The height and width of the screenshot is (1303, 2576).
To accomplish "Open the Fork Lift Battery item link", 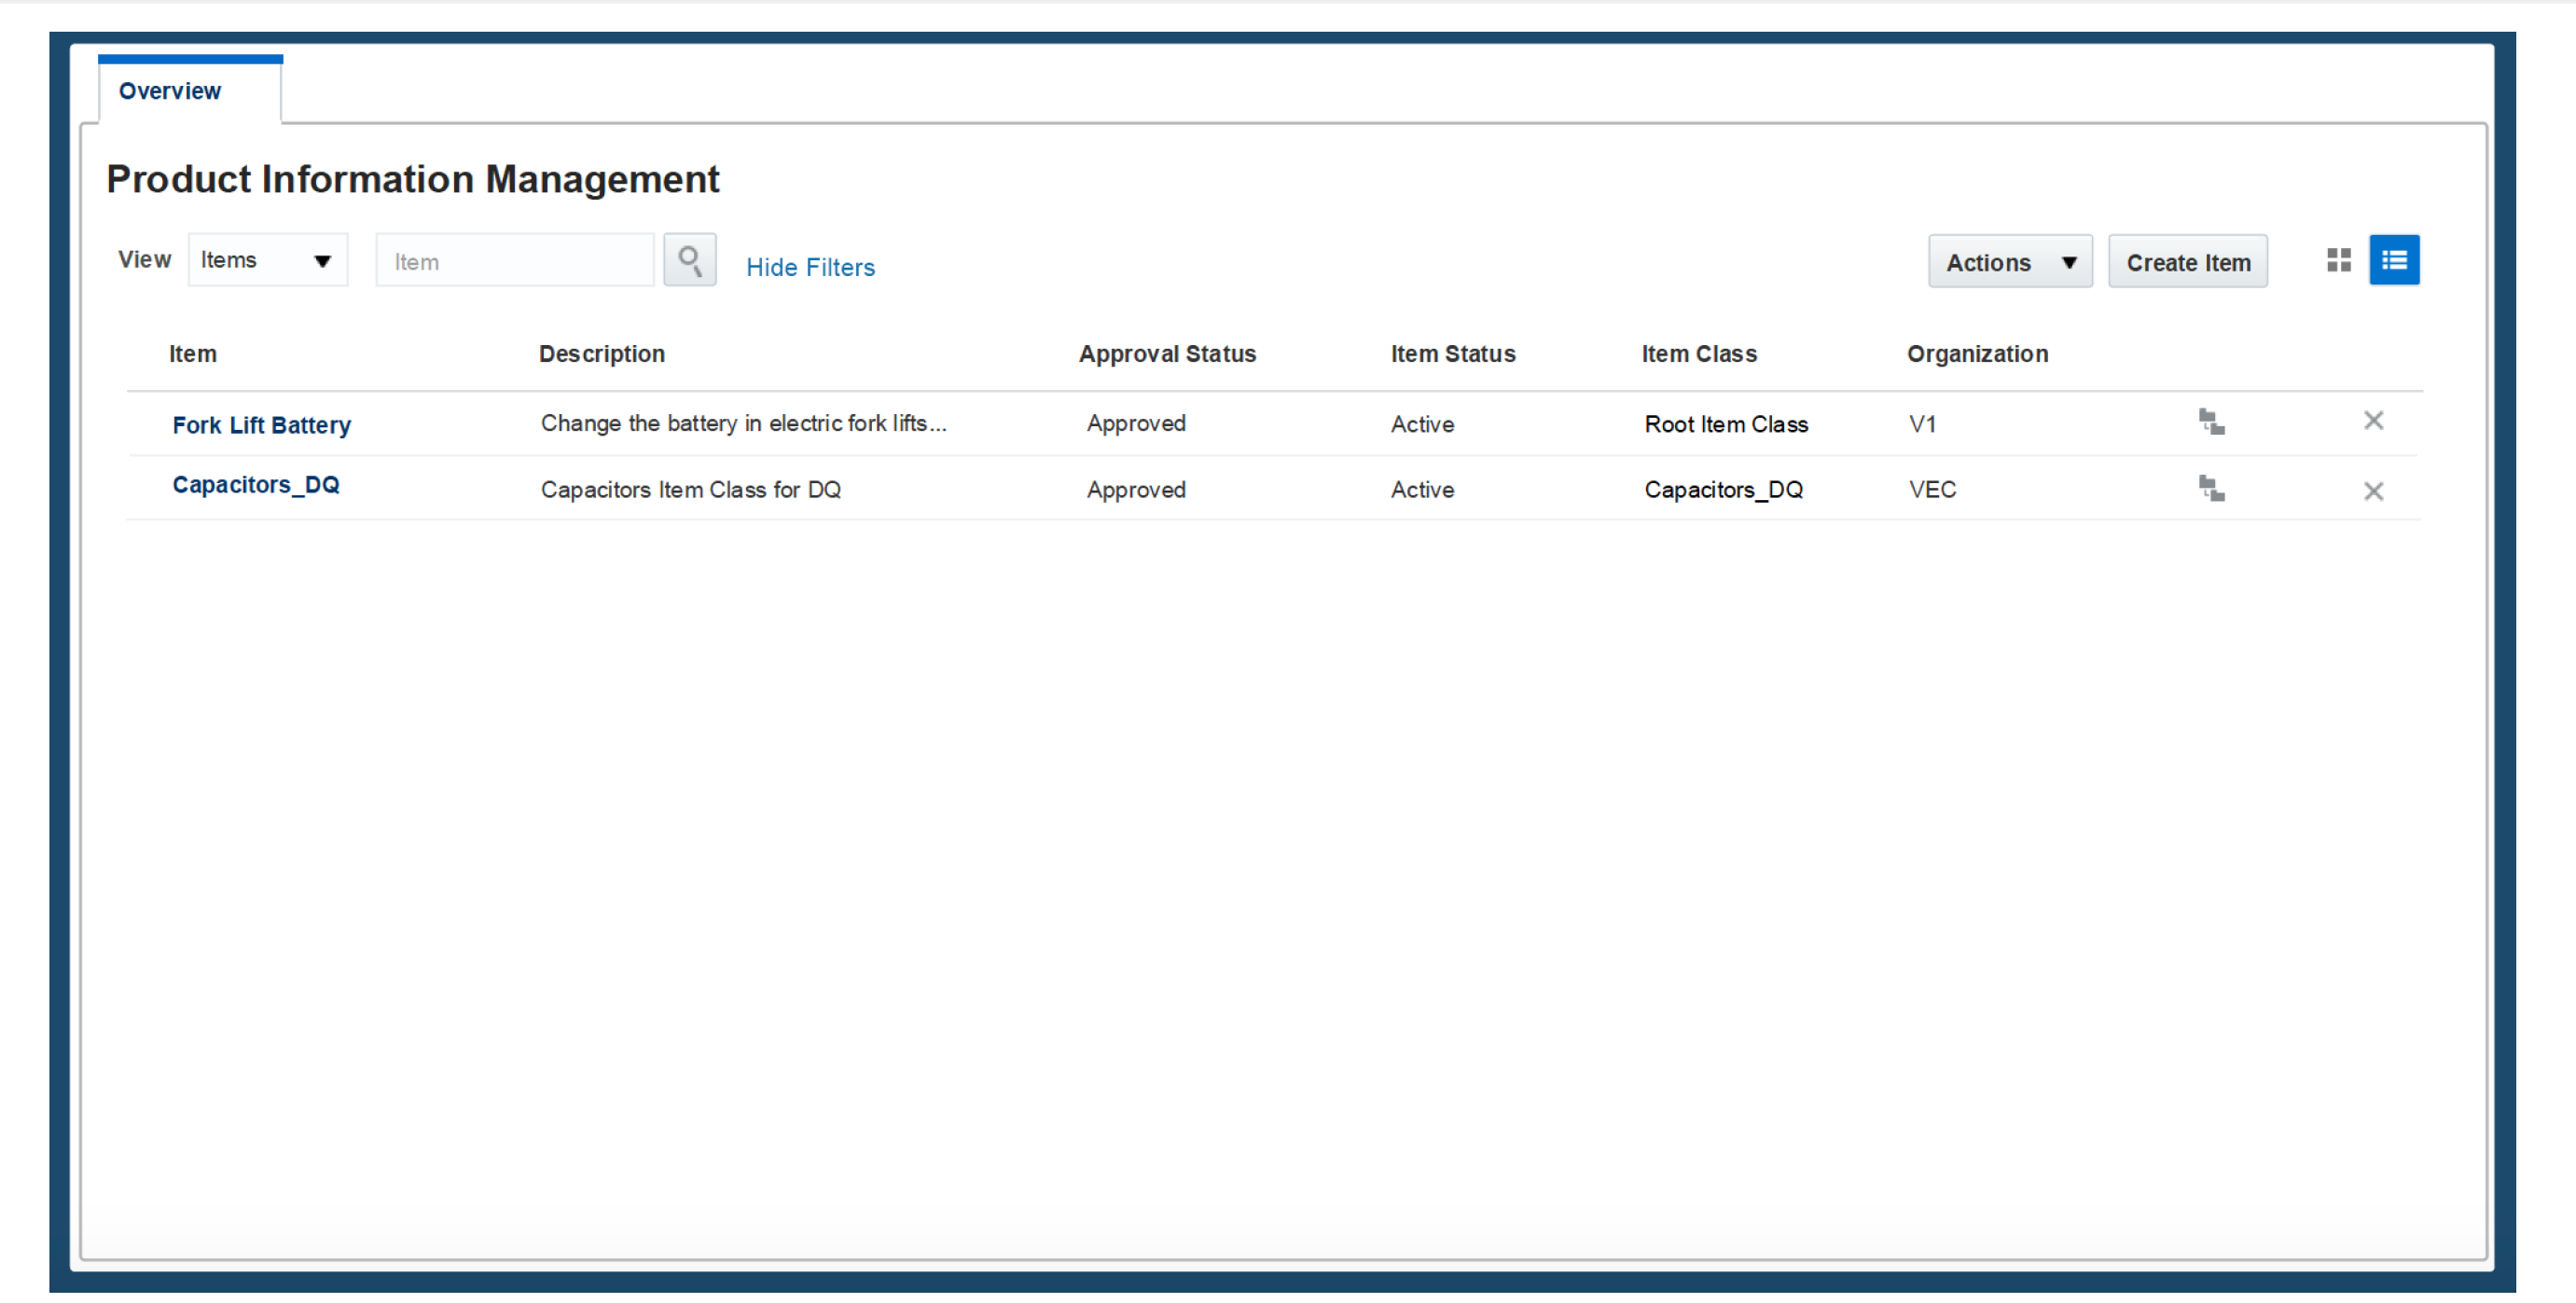I will click(261, 425).
